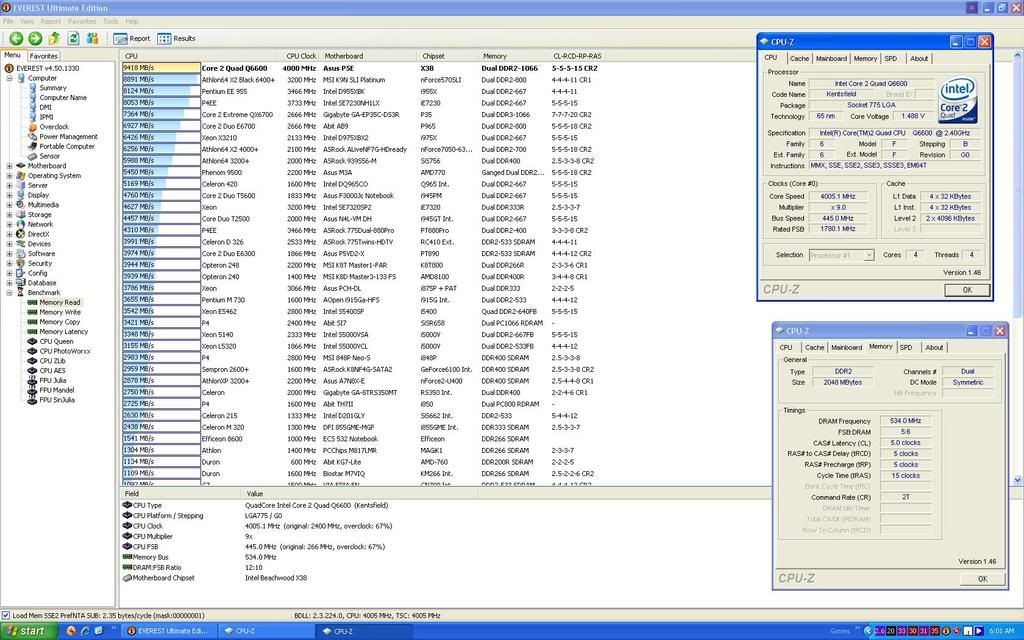1024x640 pixels.
Task: Open the DMI page via its tree icon
Action: pyautogui.click(x=33, y=107)
